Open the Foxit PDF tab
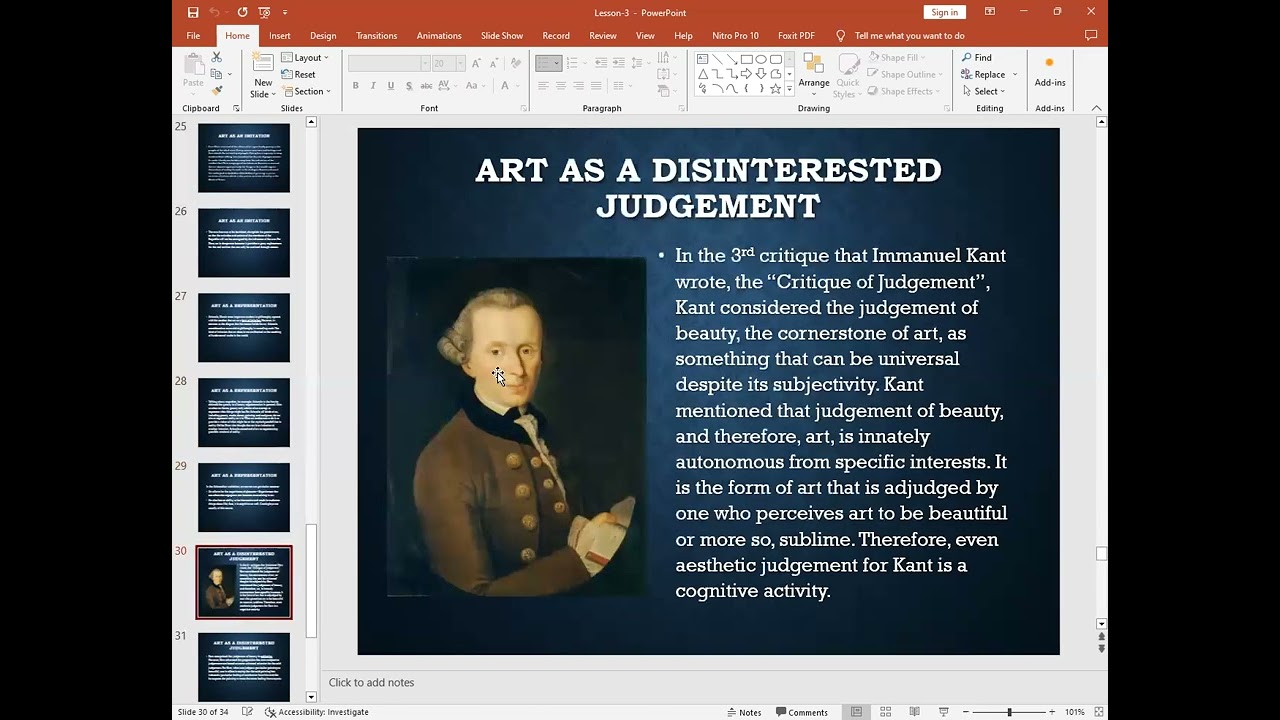 796,35
